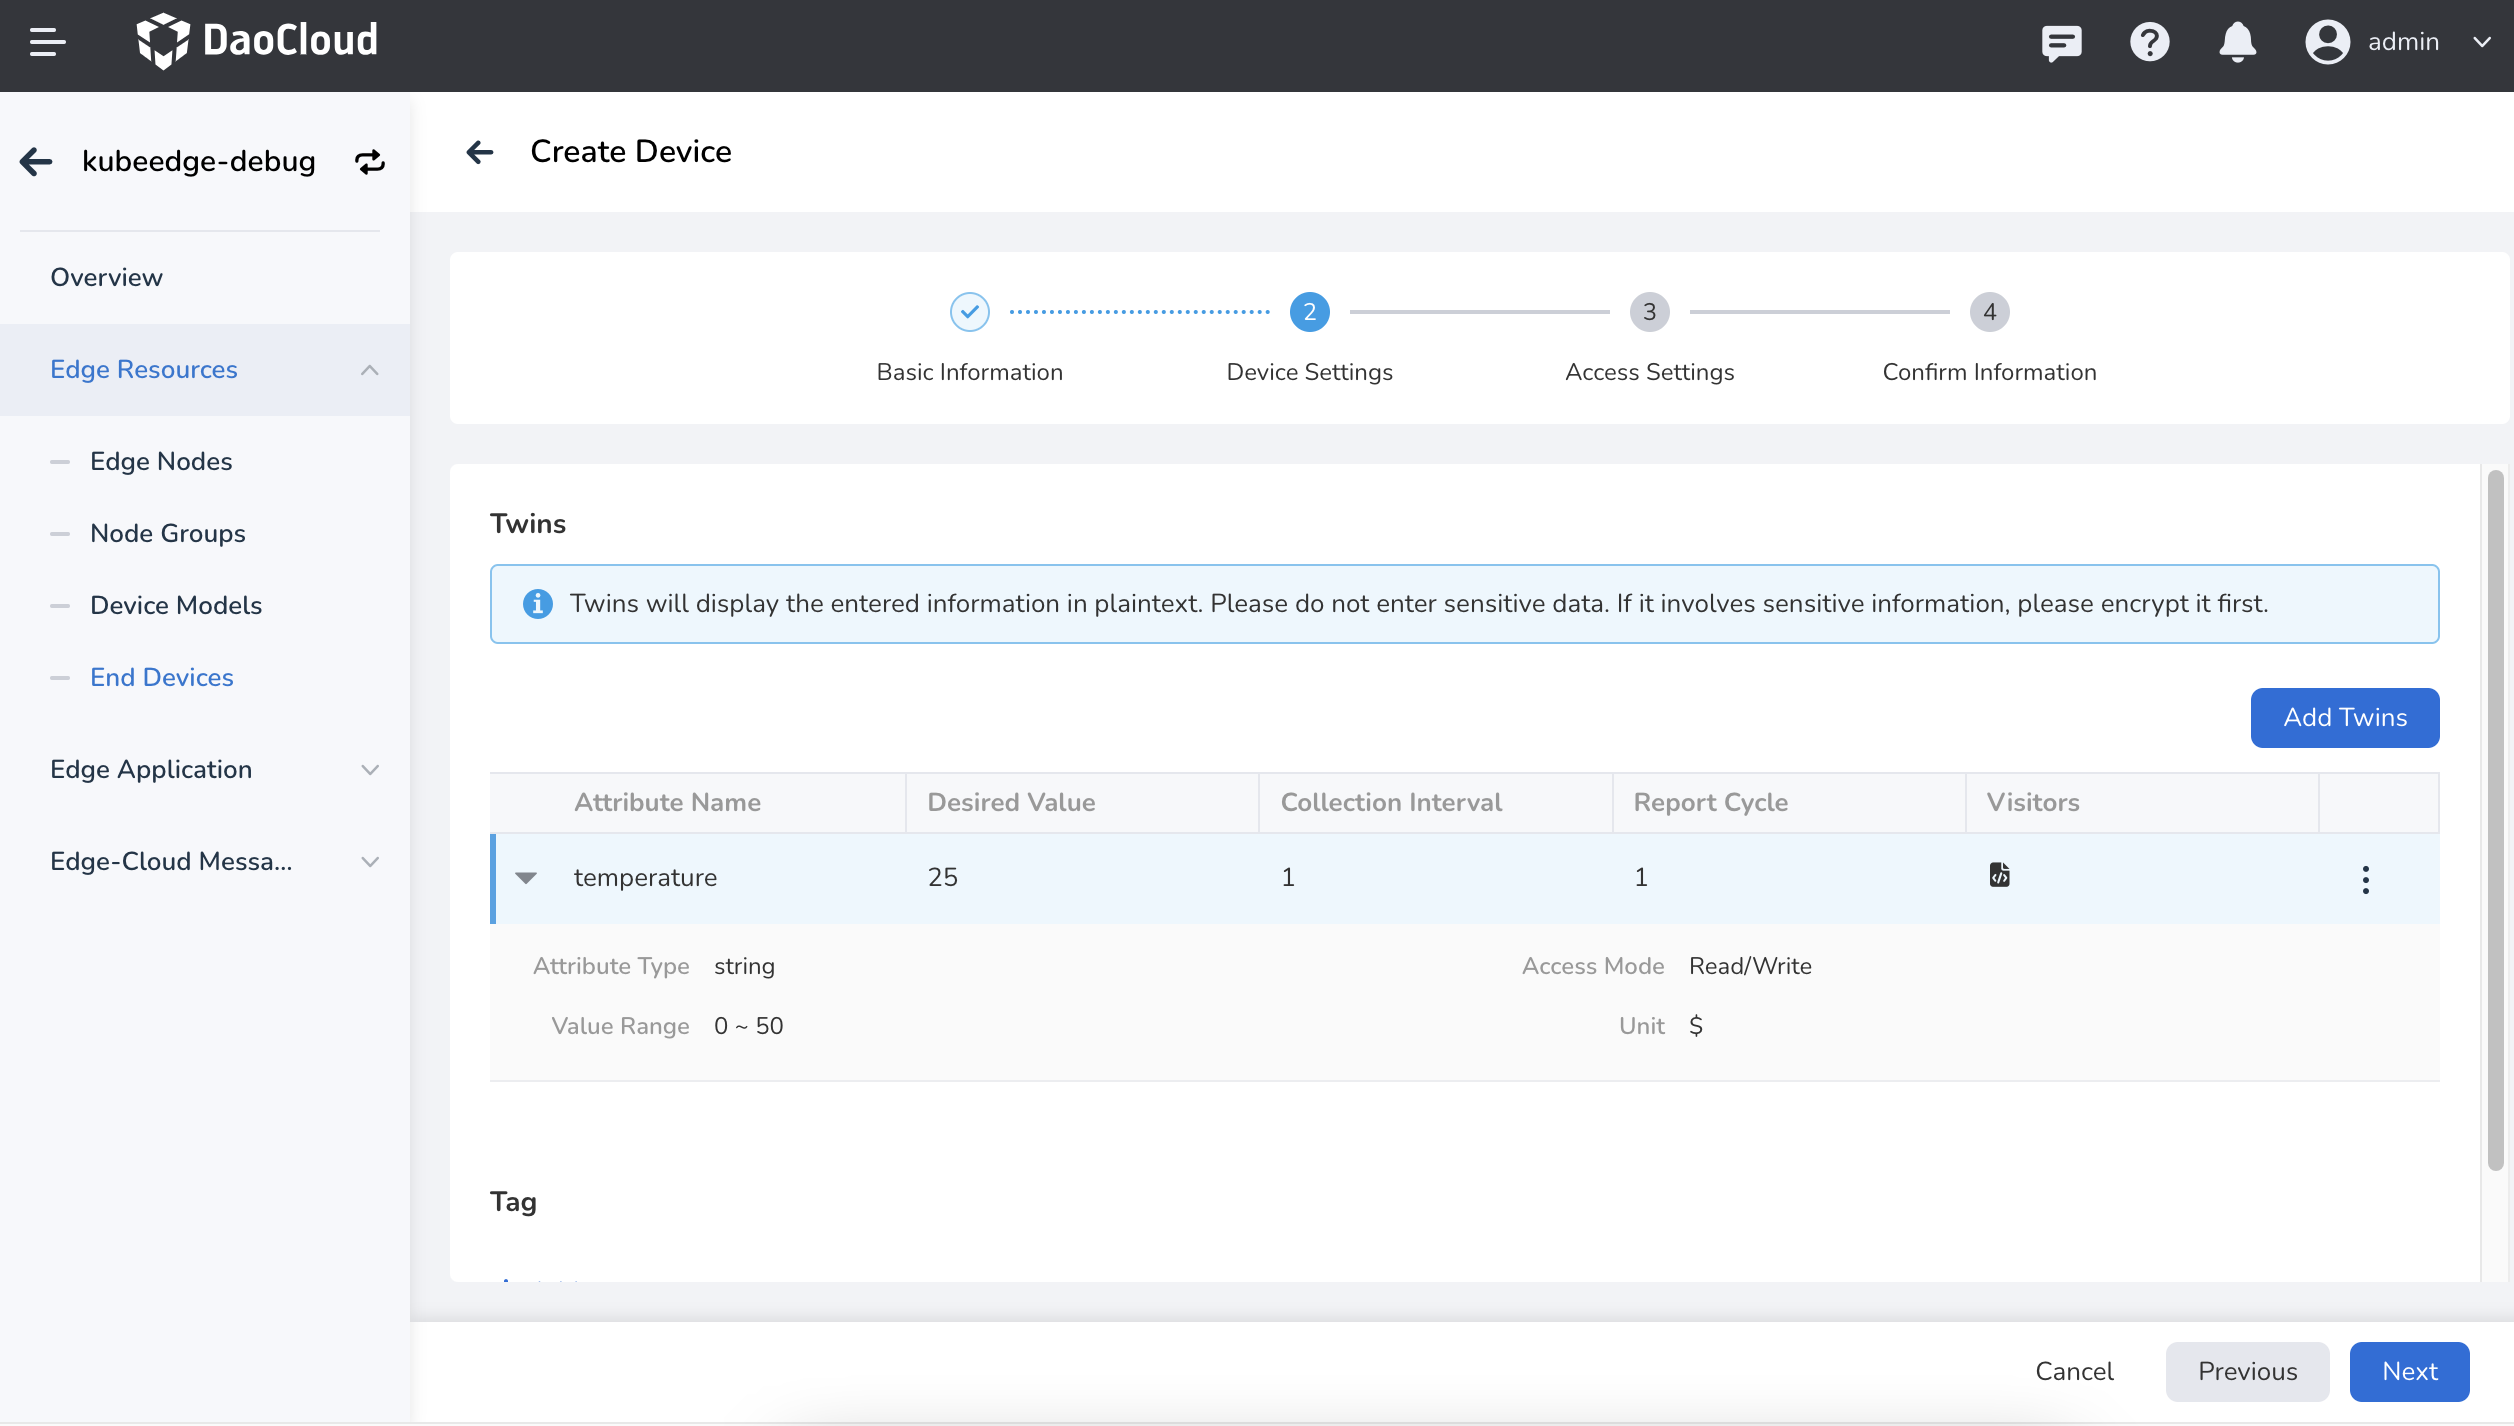The height and width of the screenshot is (1426, 2514).
Task: Click the refresh icon next to kubeedge-debug
Action: click(x=370, y=161)
